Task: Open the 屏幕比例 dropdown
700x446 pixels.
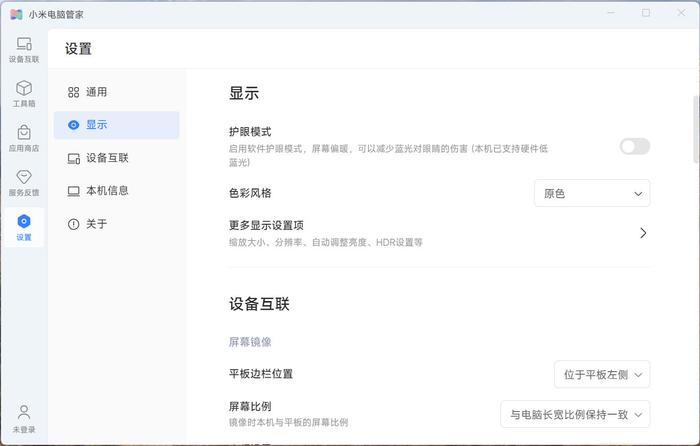Action: (x=575, y=414)
